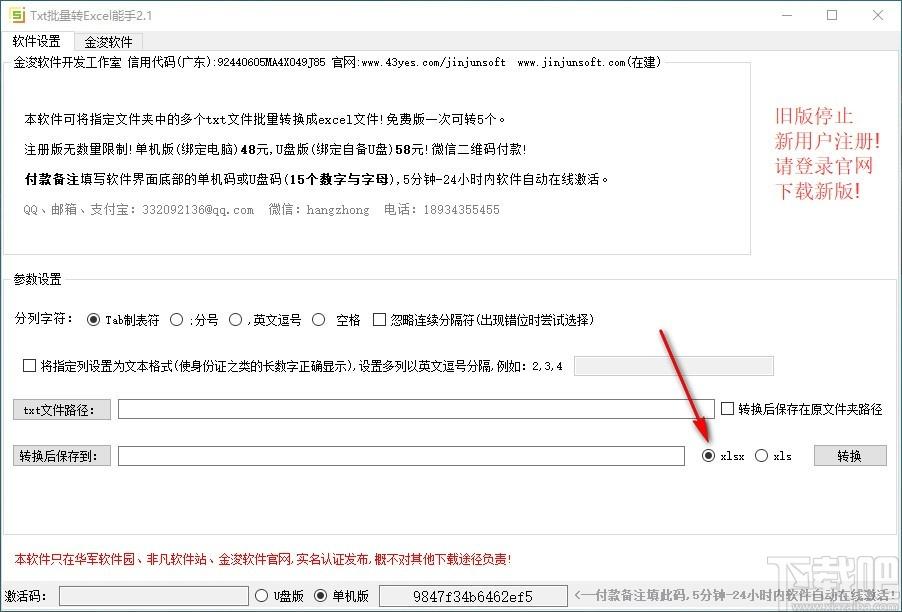
Task: Click the txt文件路径 button
Action: (62, 410)
